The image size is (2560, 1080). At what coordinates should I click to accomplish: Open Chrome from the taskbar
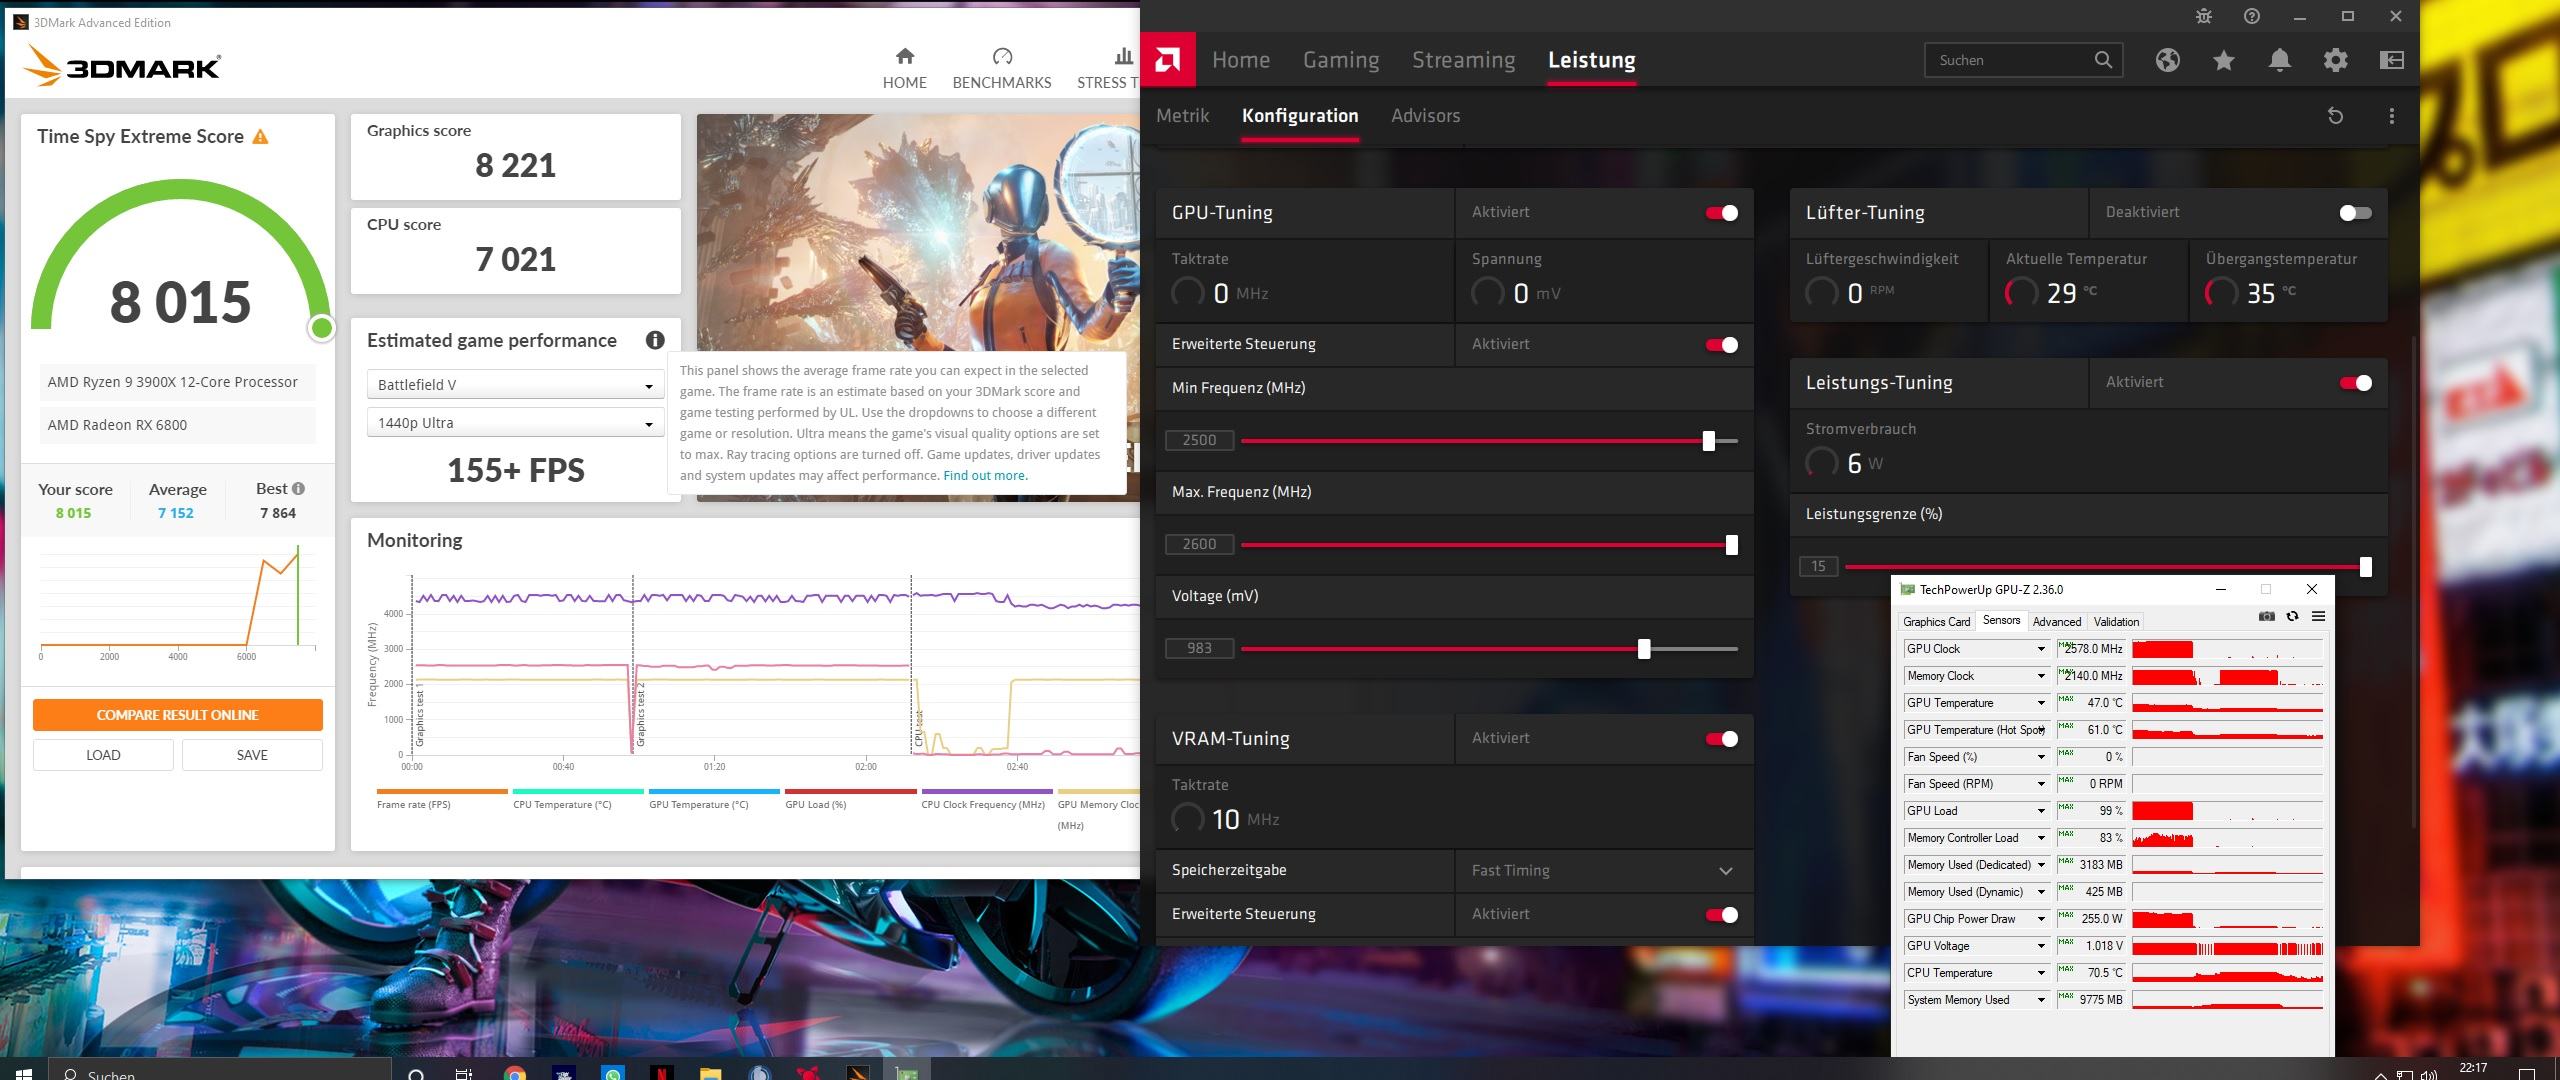click(x=514, y=1073)
